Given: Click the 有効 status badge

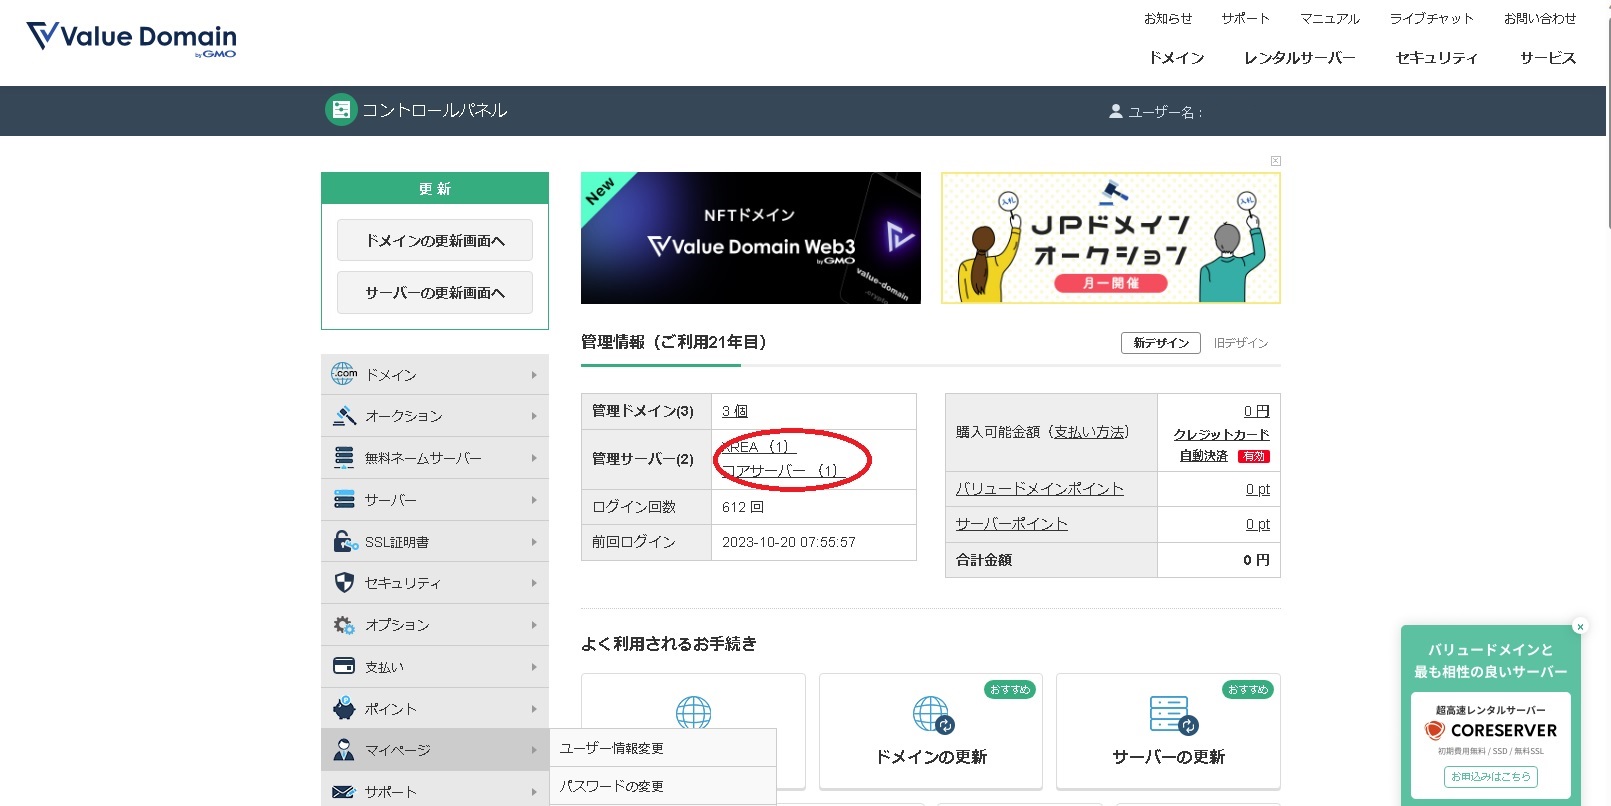Looking at the screenshot, I should [1254, 456].
